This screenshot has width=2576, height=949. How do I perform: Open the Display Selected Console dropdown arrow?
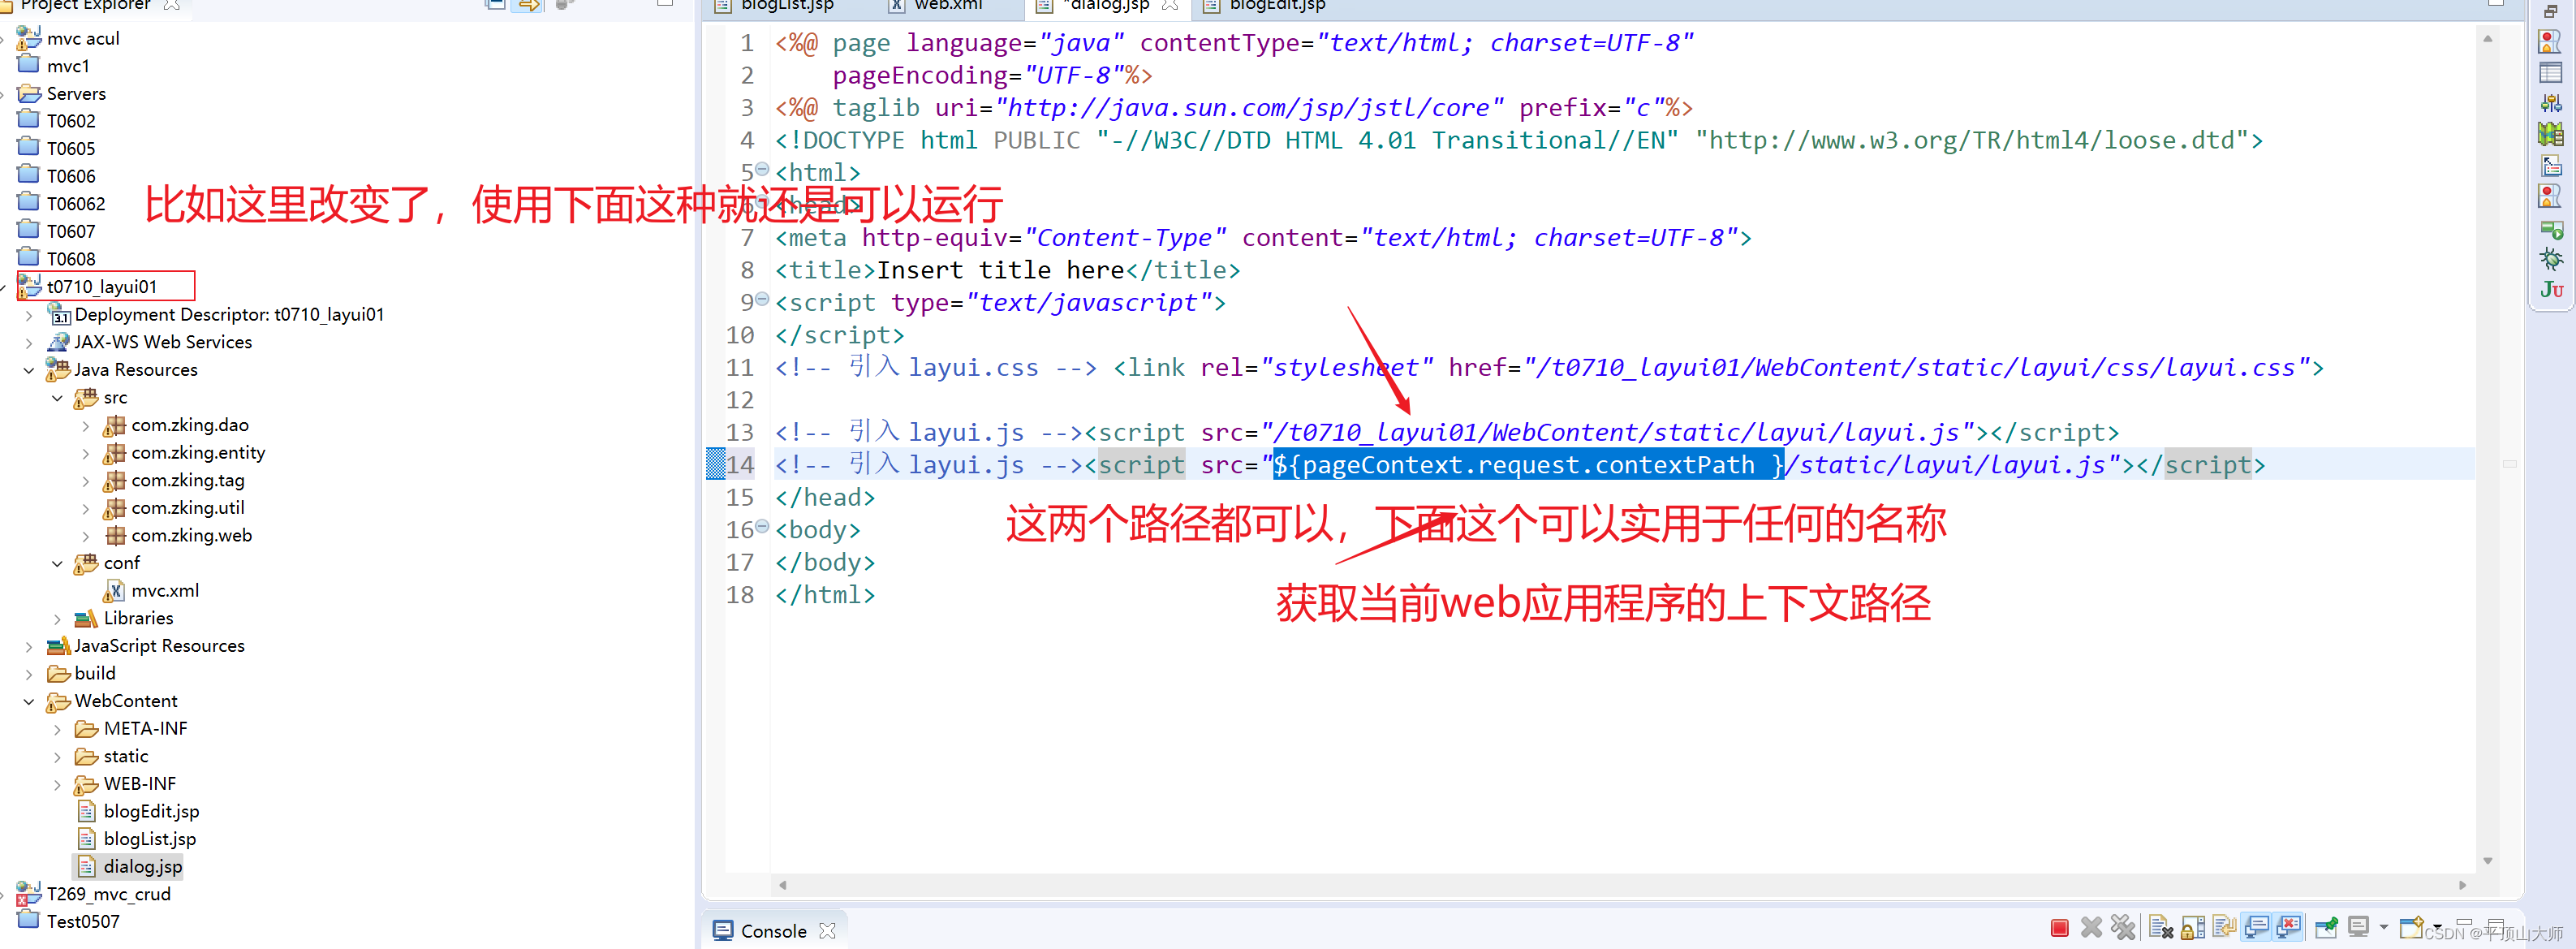(x=2384, y=928)
